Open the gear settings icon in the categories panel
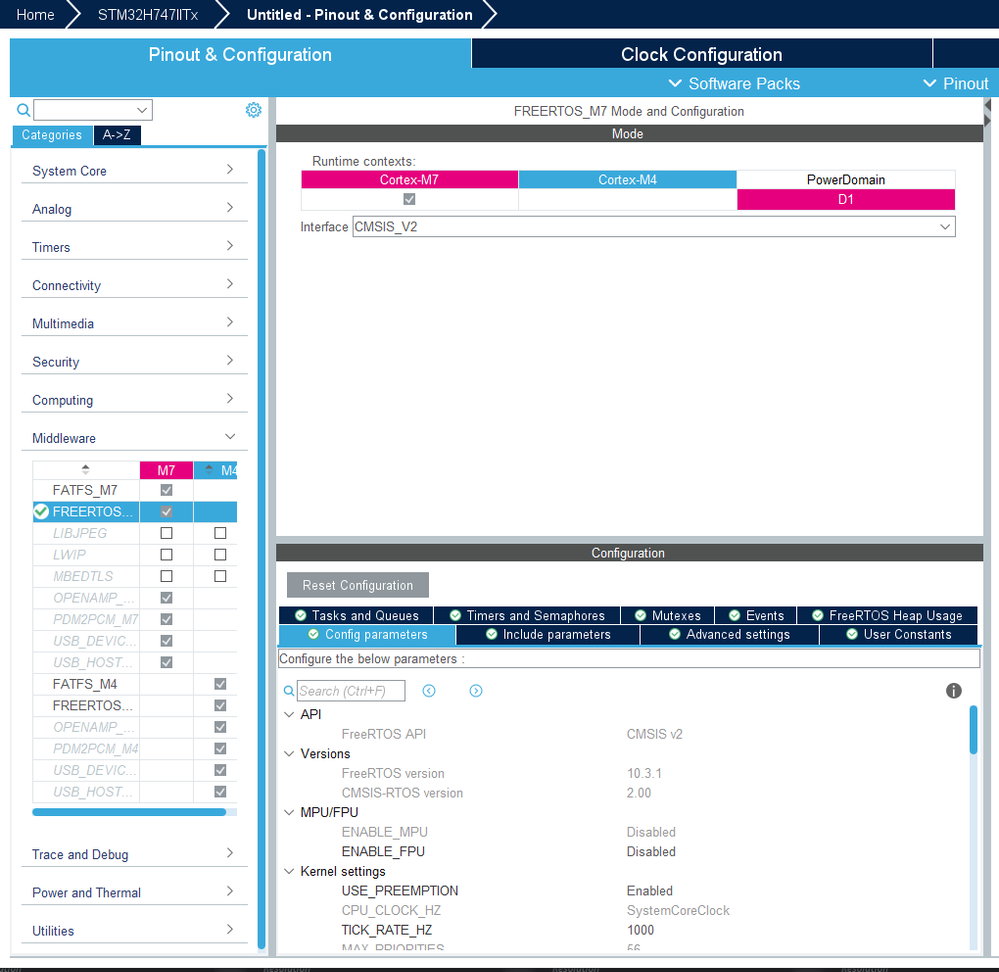The height and width of the screenshot is (972, 999). pos(254,110)
